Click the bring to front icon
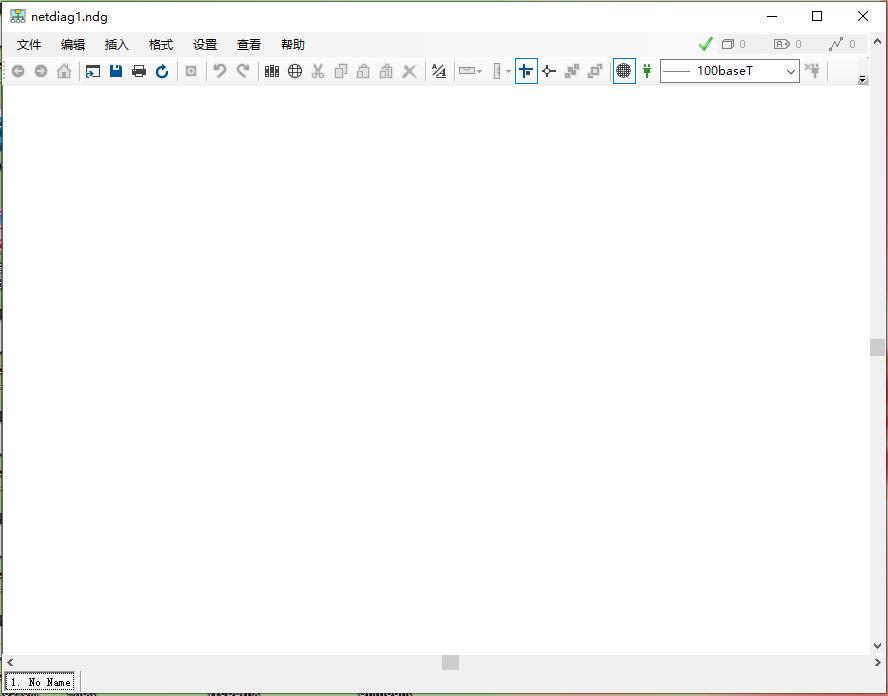The width and height of the screenshot is (888, 696). (572, 71)
